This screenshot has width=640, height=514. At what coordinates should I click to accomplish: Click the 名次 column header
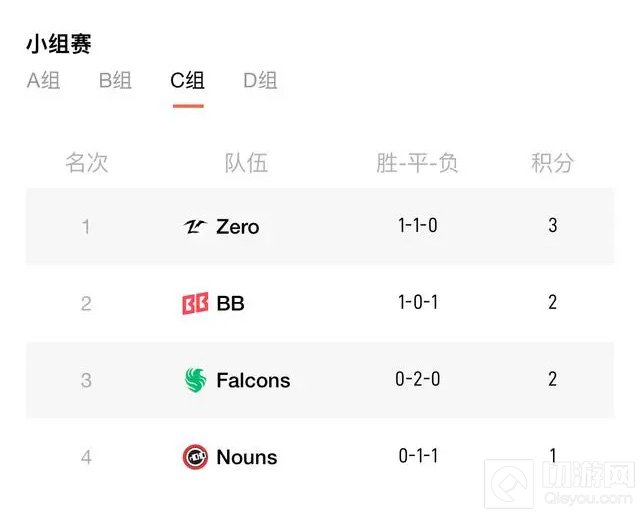tap(86, 163)
